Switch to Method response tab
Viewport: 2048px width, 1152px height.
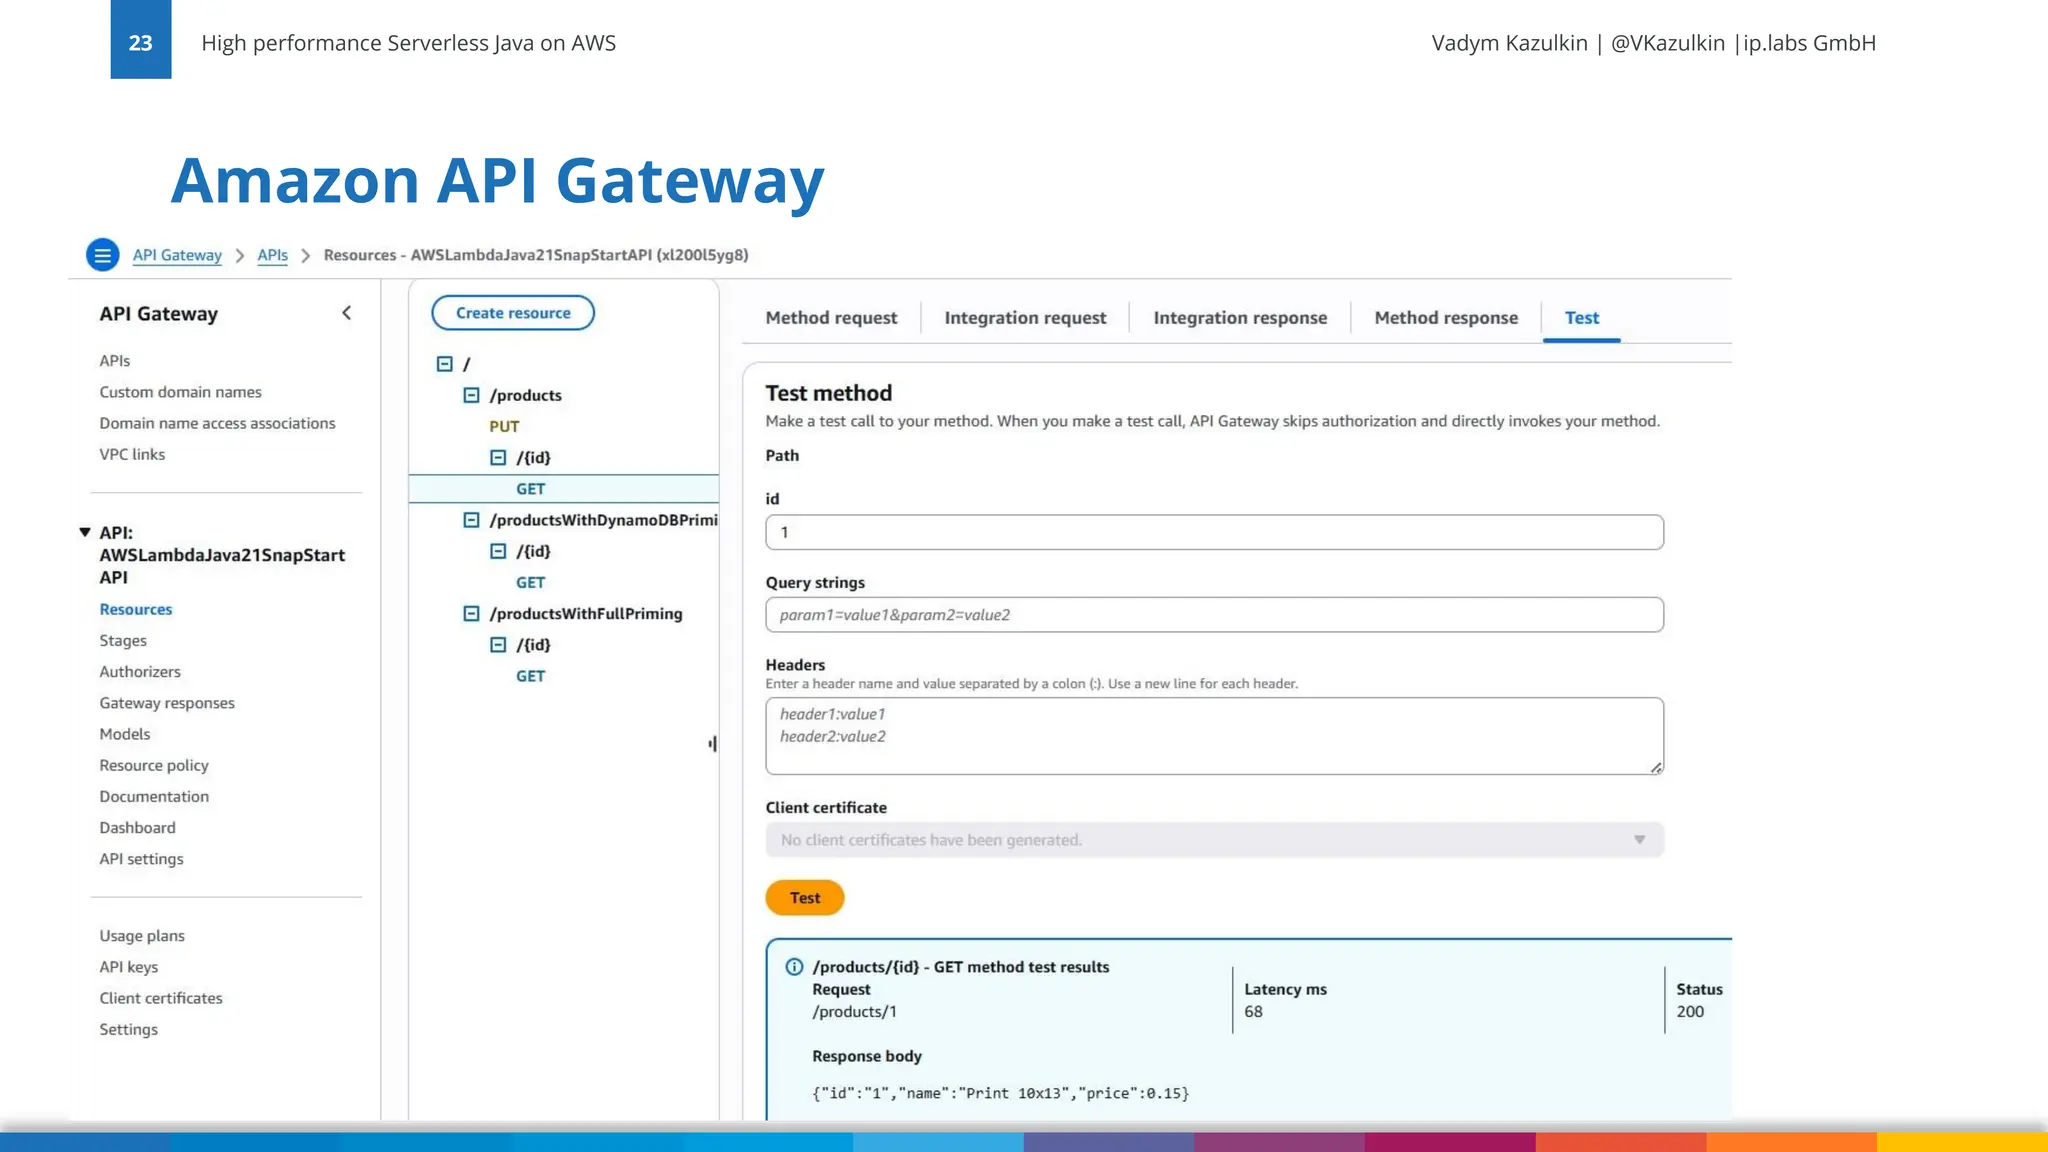tap(1445, 318)
